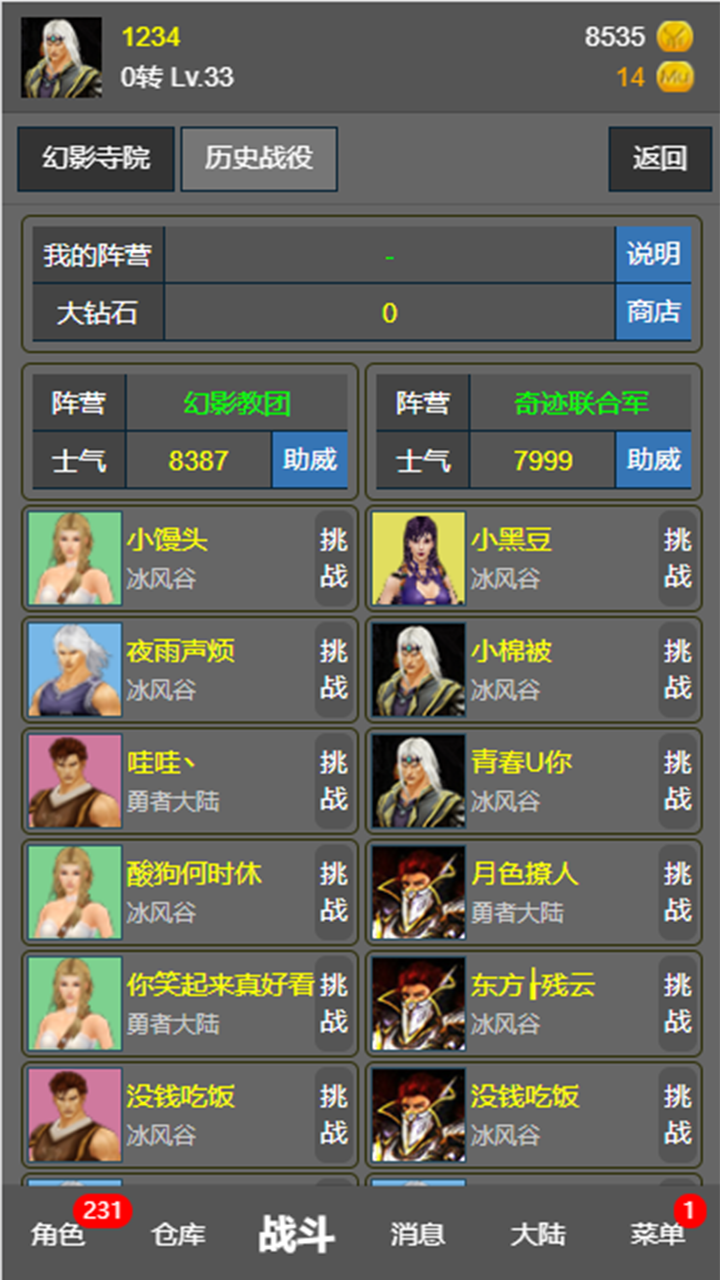The image size is (720, 1280).
Task: Click the gold coin currency icon
Action: tap(674, 37)
